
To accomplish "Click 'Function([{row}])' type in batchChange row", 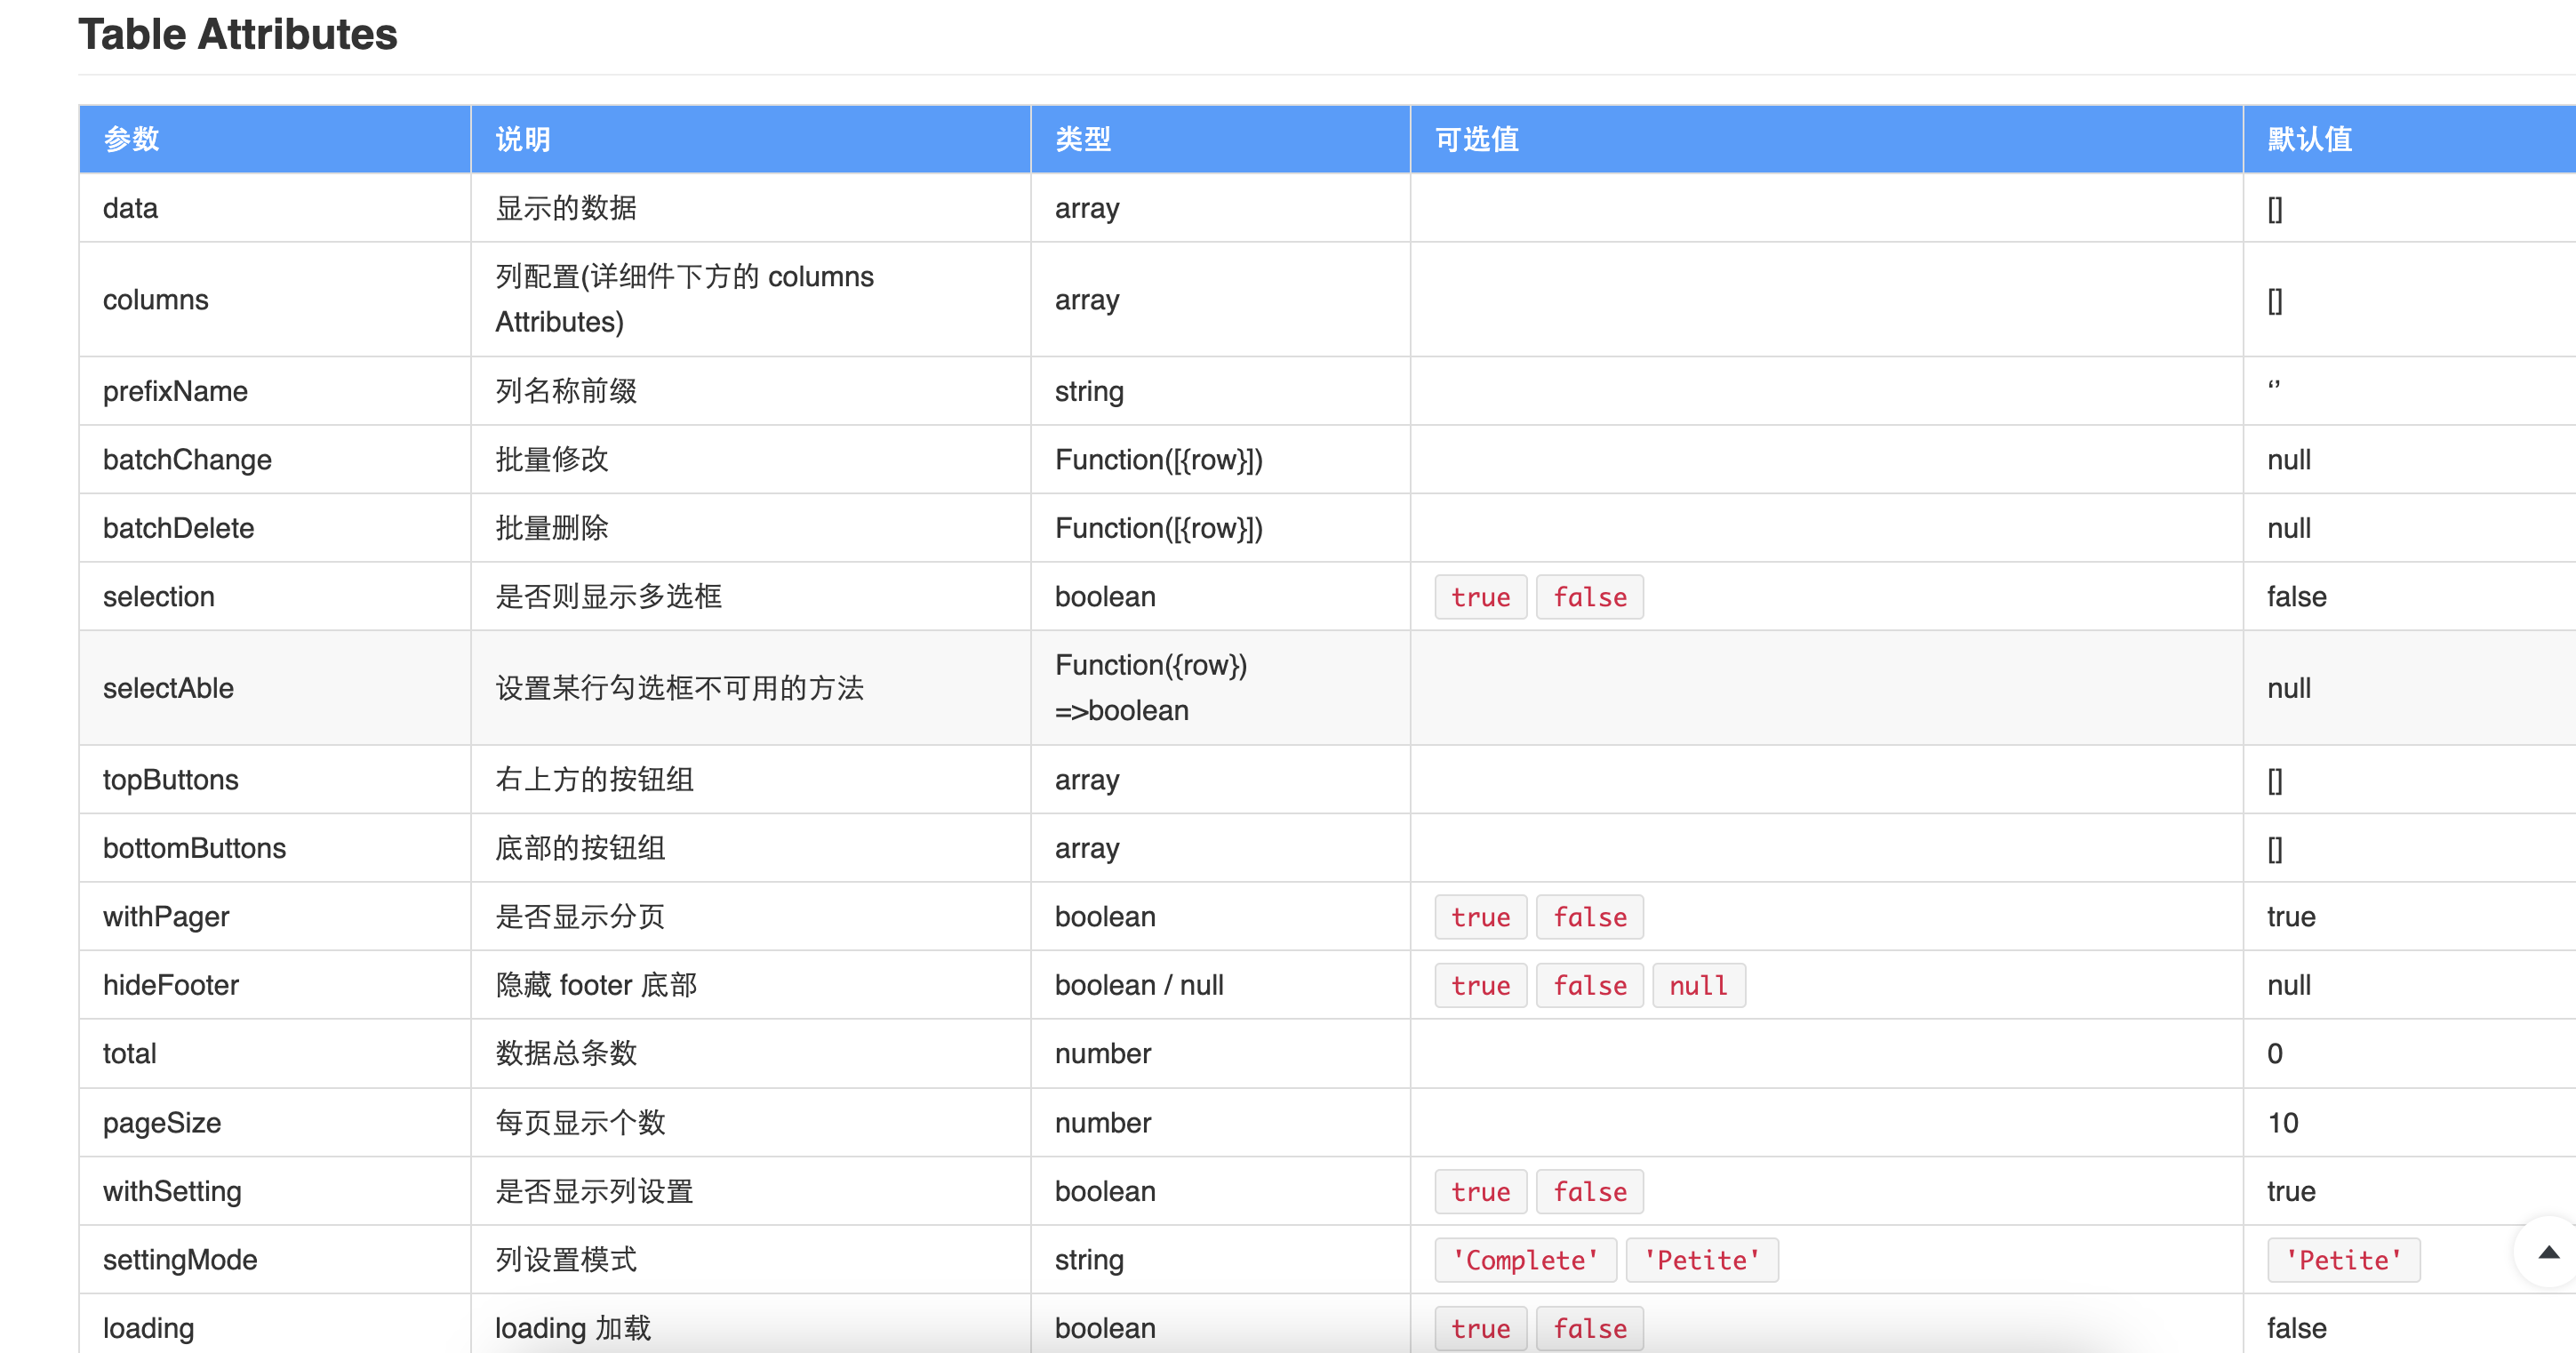I will 1158,460.
